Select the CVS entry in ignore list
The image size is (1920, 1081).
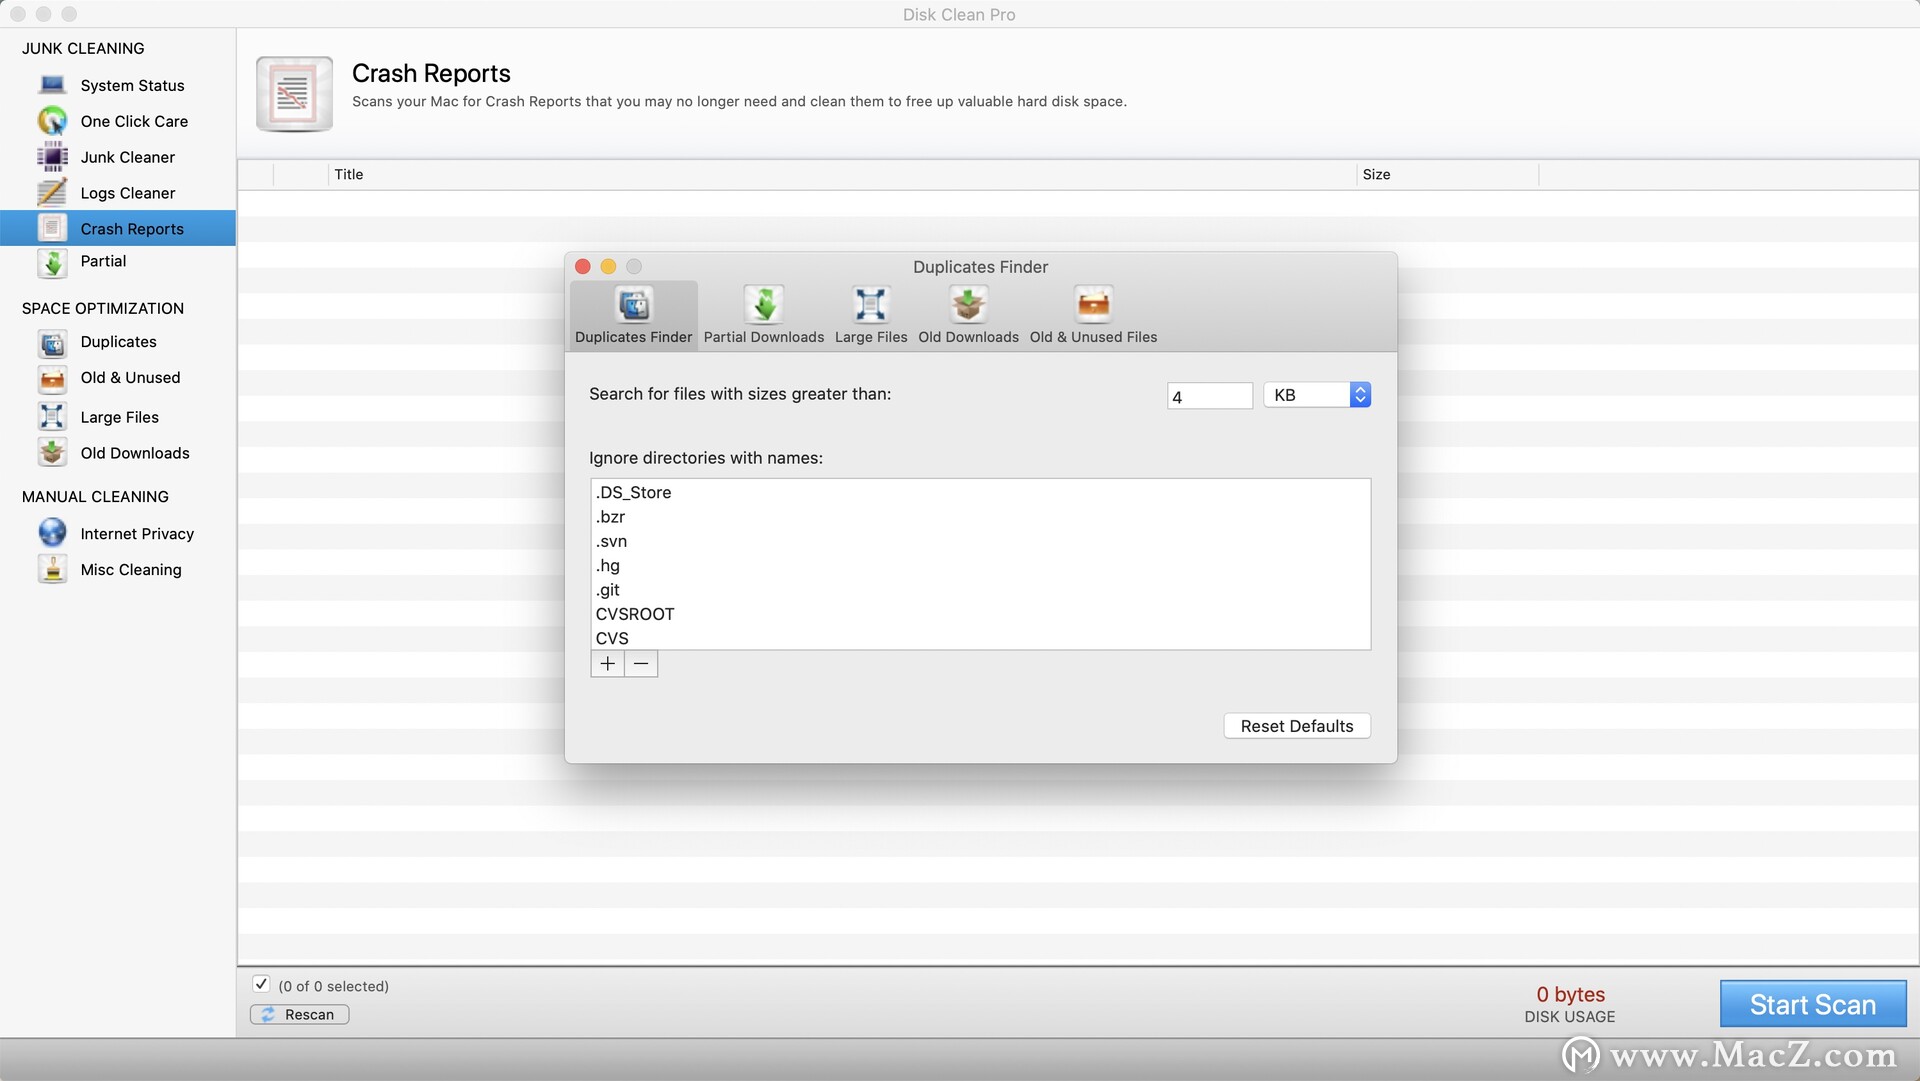[x=980, y=638]
